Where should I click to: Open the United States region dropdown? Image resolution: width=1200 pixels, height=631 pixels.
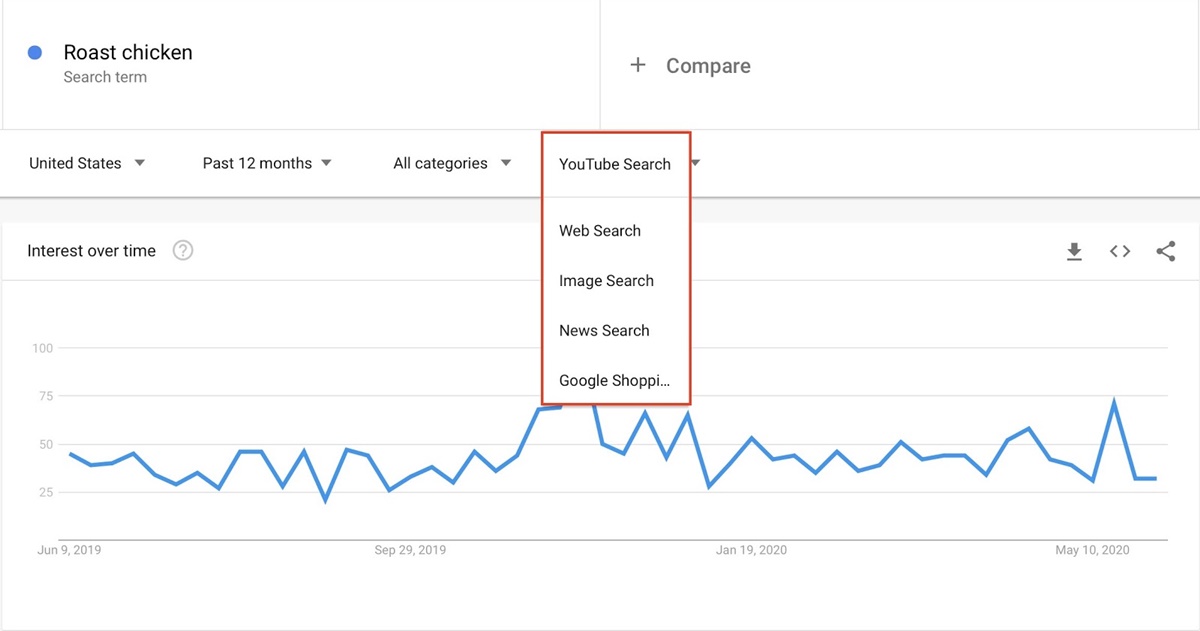pos(87,163)
